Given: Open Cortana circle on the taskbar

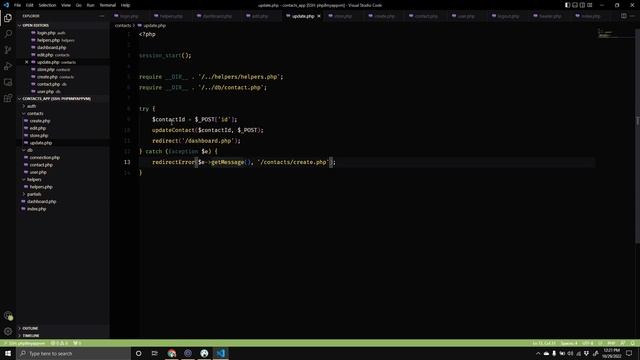Looking at the screenshot, I should (138, 353).
